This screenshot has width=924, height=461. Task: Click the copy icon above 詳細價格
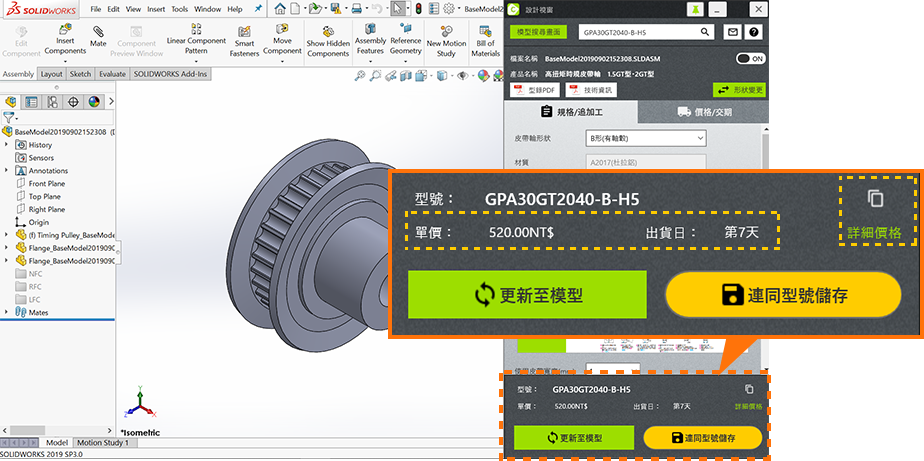[x=875, y=198]
